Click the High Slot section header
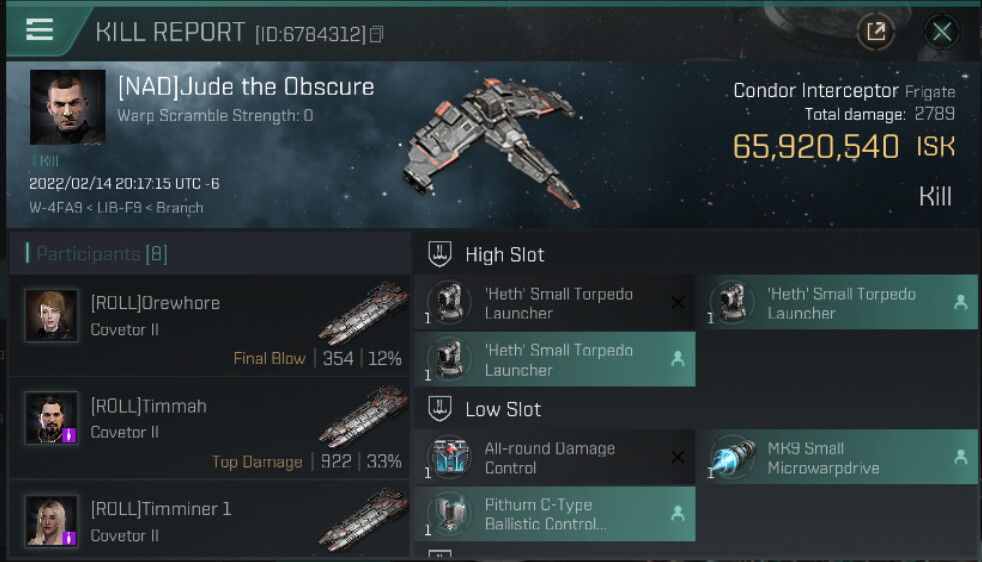The height and width of the screenshot is (562, 982). click(503, 255)
